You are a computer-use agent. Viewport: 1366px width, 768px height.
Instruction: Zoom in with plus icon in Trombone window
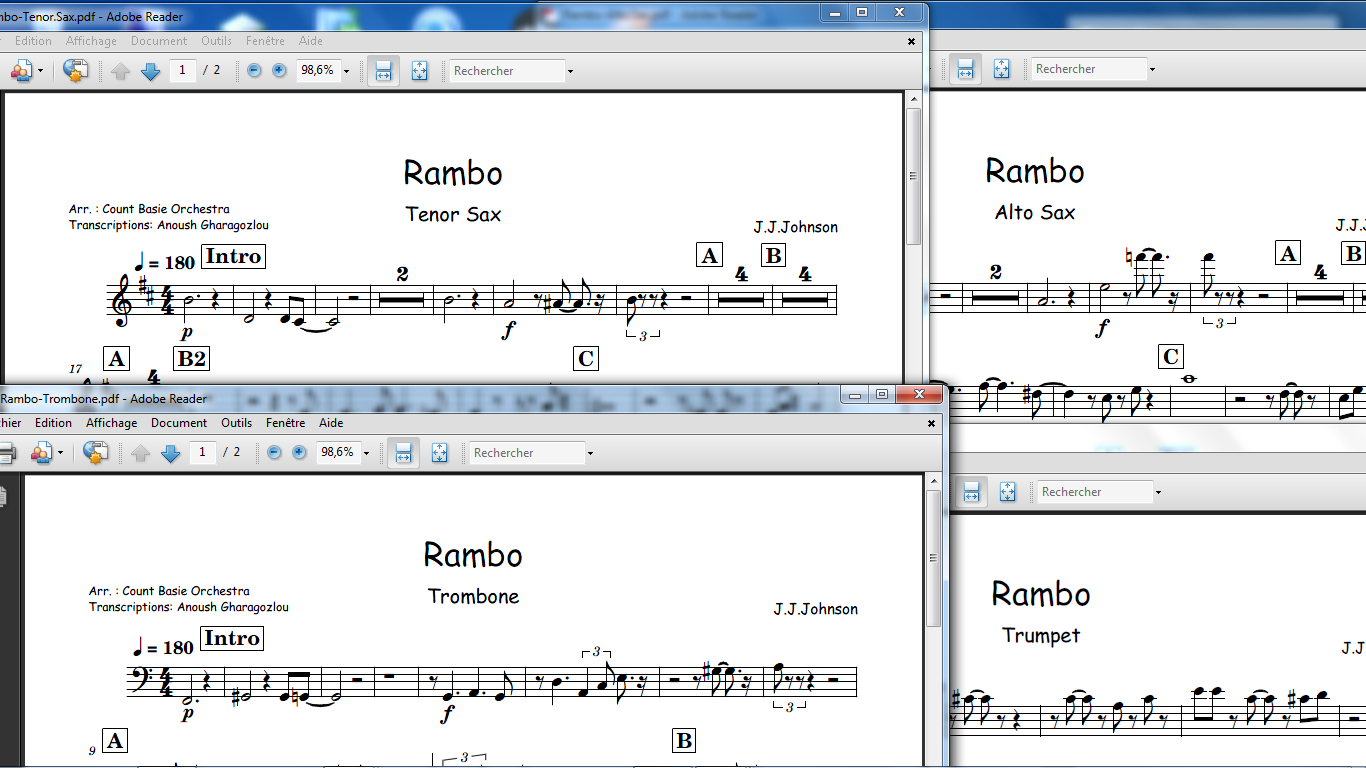(x=299, y=452)
